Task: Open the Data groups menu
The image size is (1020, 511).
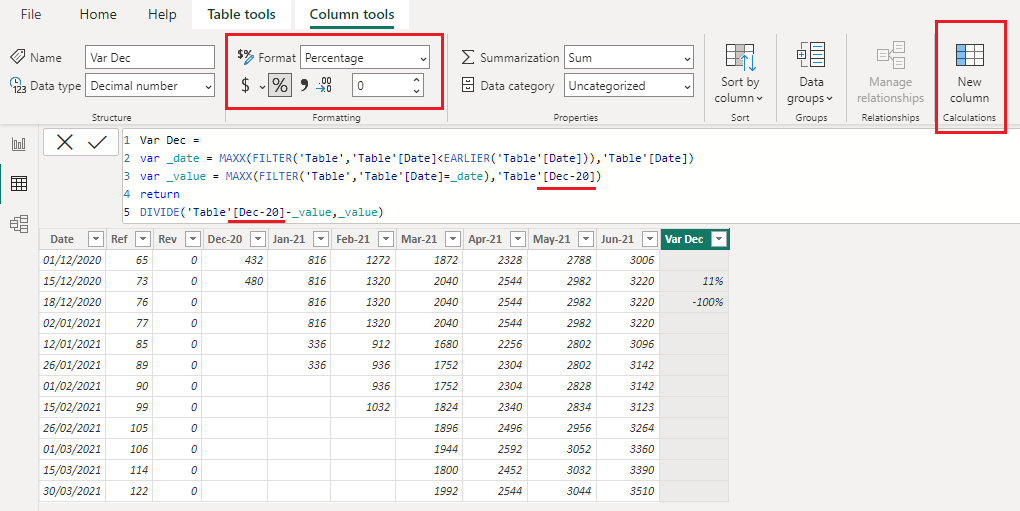Action: pos(811,73)
